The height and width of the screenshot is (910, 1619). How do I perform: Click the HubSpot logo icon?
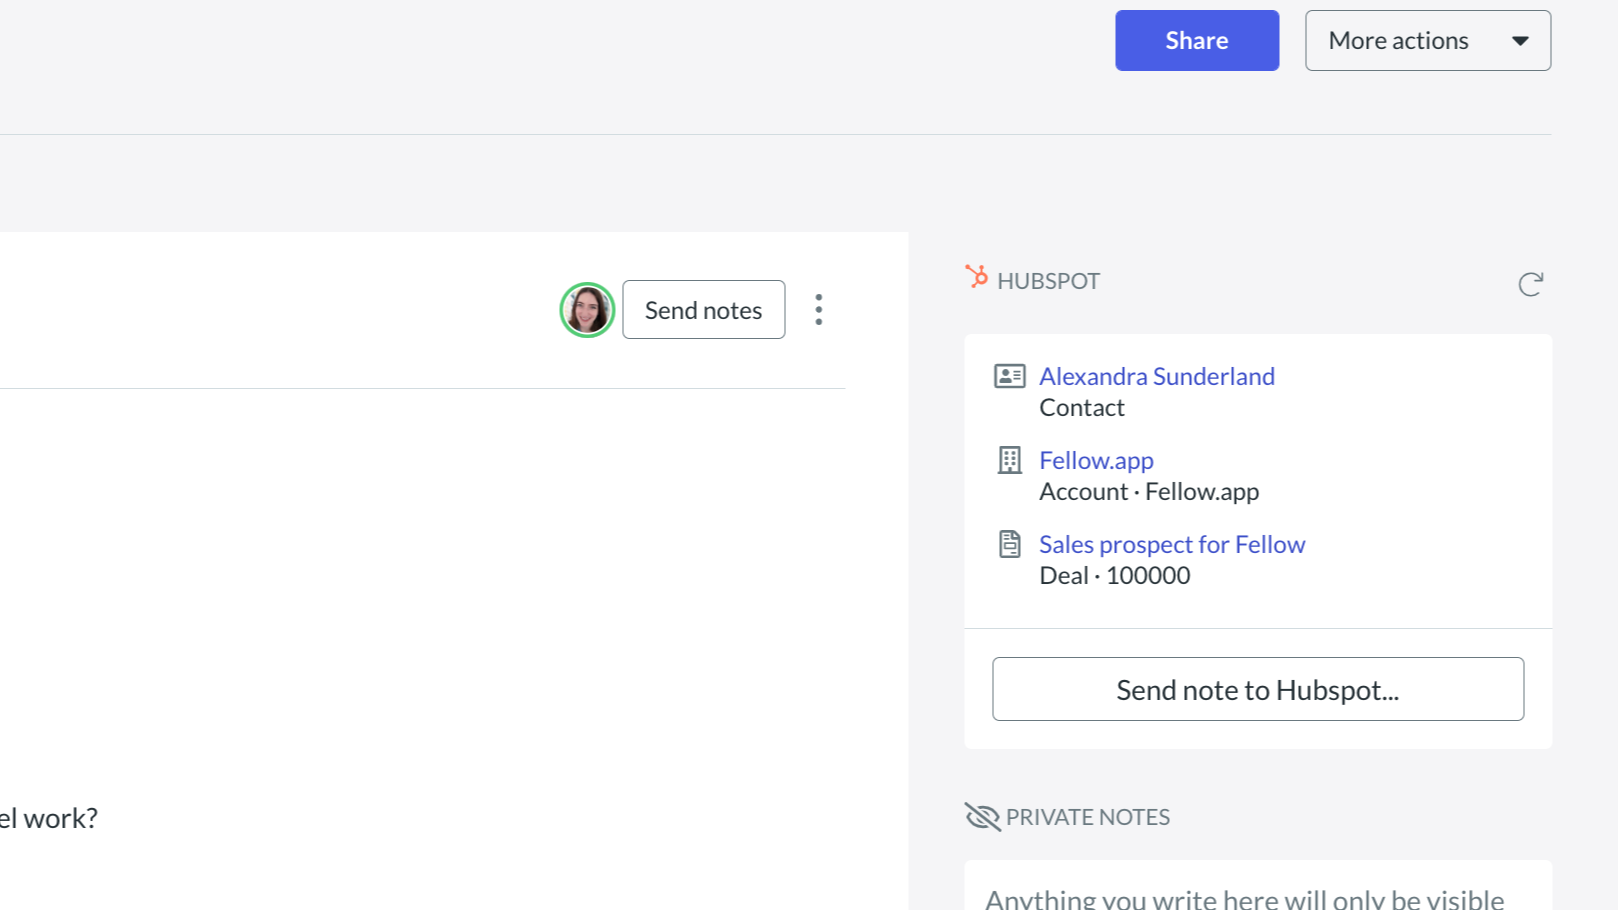[x=976, y=276]
